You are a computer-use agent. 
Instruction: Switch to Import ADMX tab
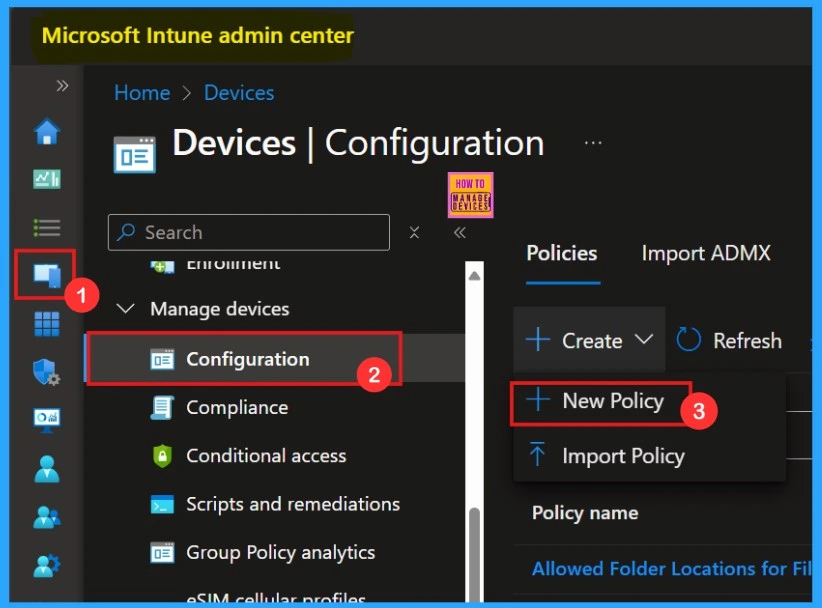click(706, 253)
